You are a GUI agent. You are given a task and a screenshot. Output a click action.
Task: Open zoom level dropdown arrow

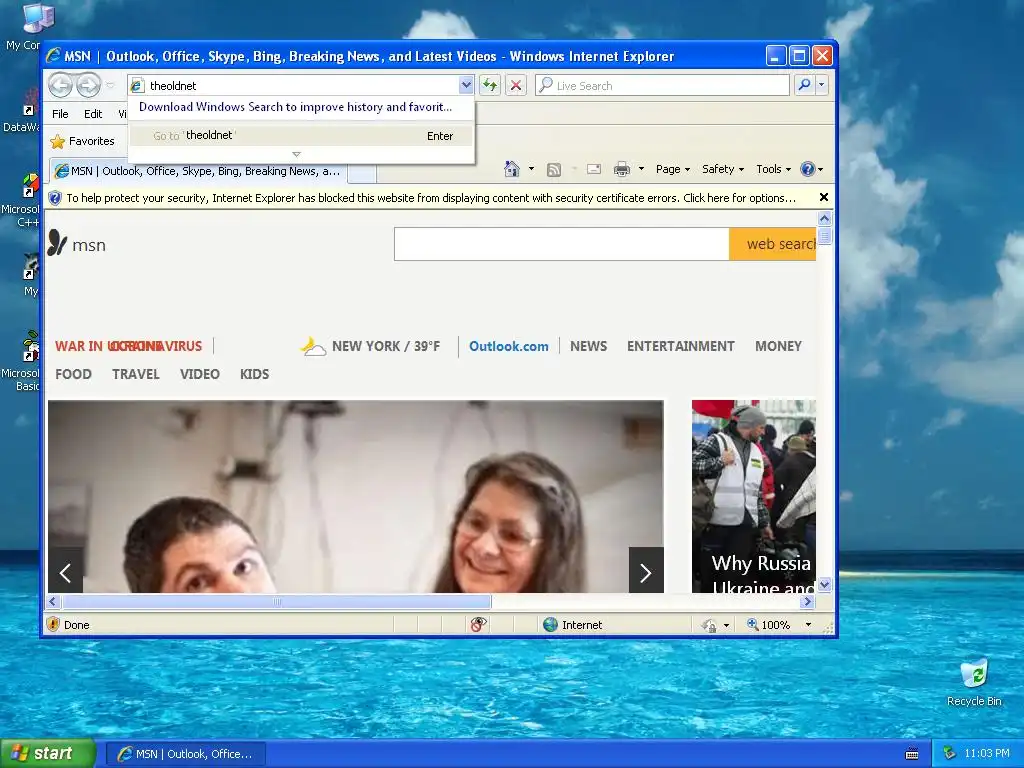(x=808, y=625)
